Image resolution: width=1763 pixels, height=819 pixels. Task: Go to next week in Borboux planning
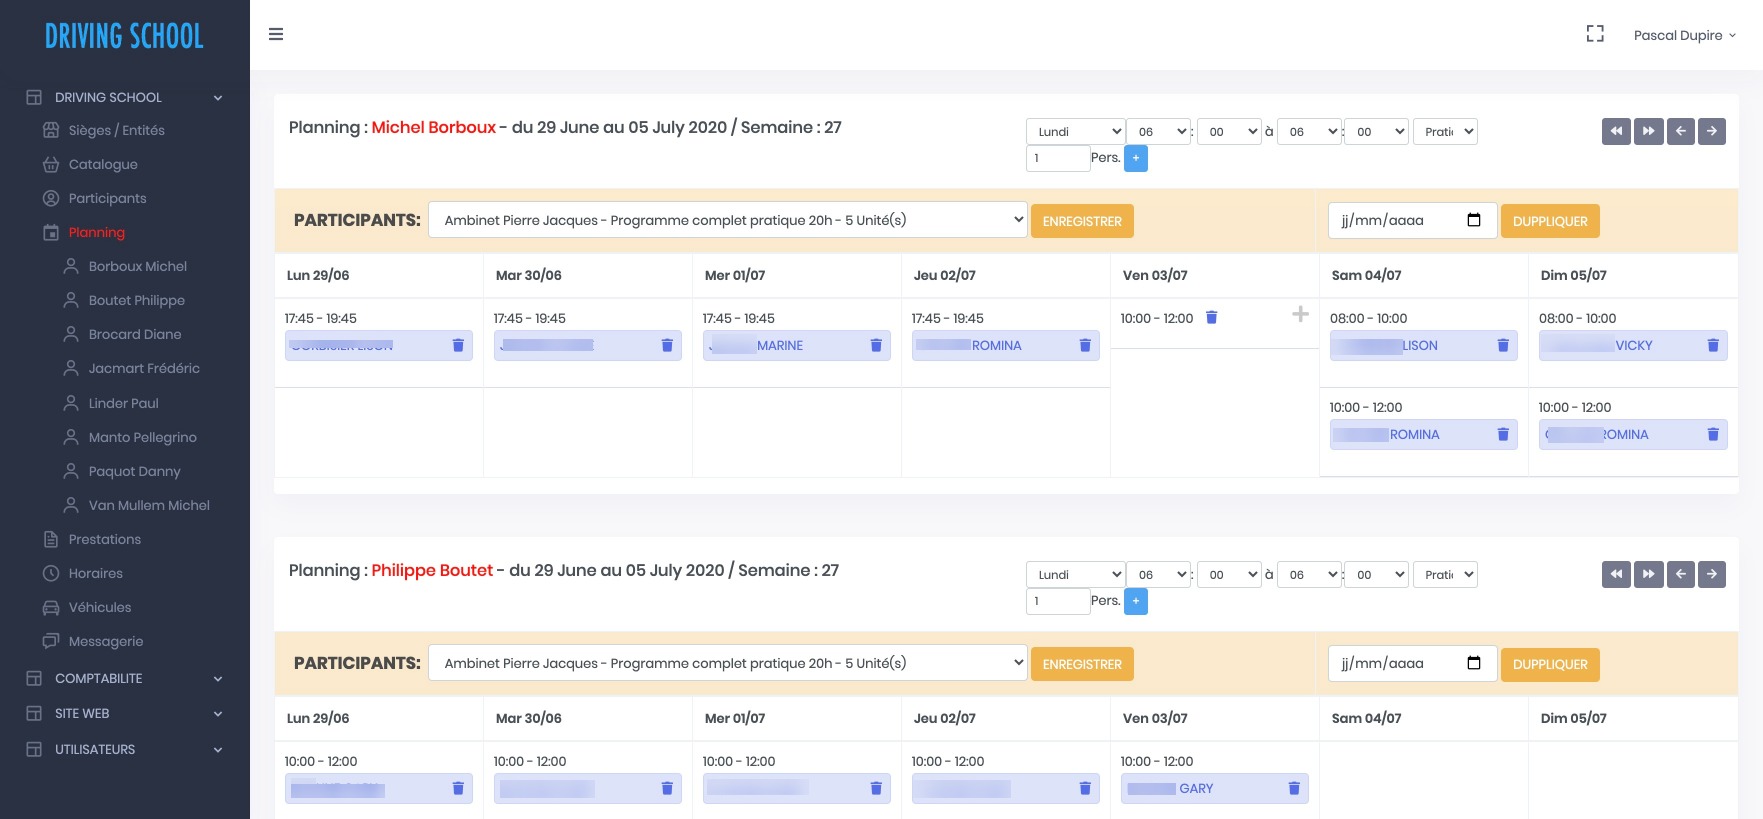(x=1712, y=131)
